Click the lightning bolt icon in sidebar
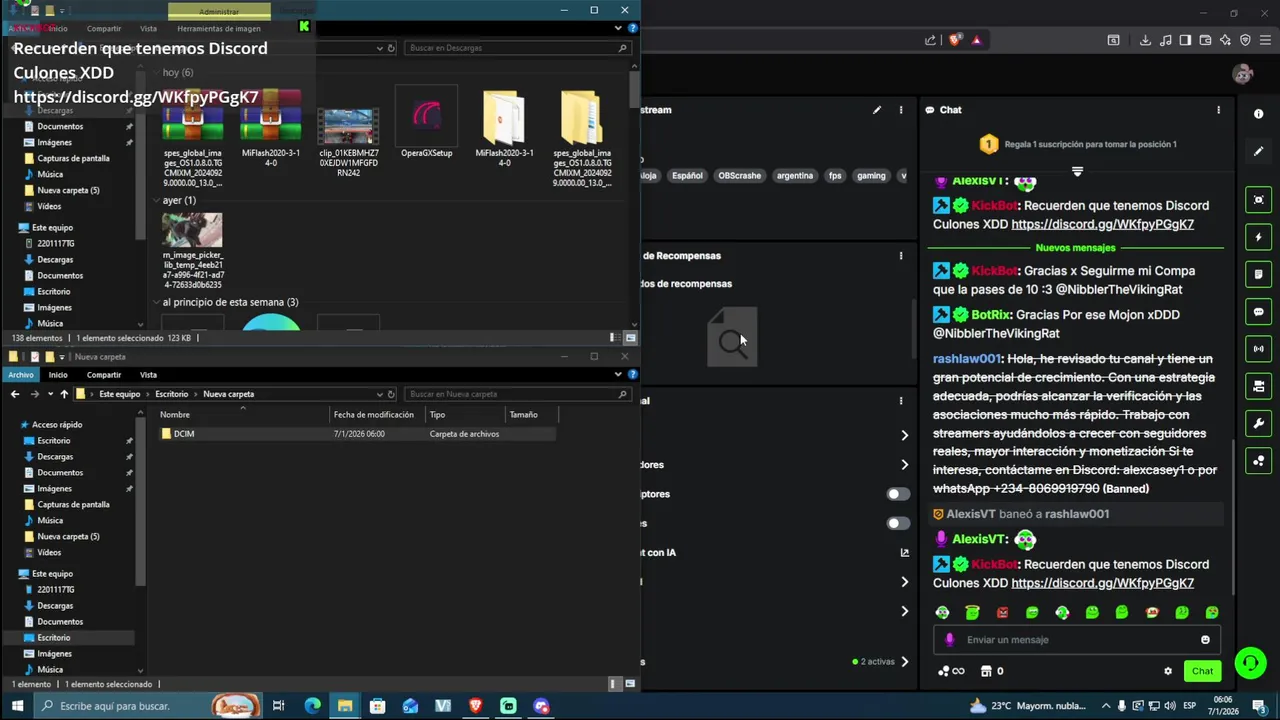1280x720 pixels. tap(1259, 237)
